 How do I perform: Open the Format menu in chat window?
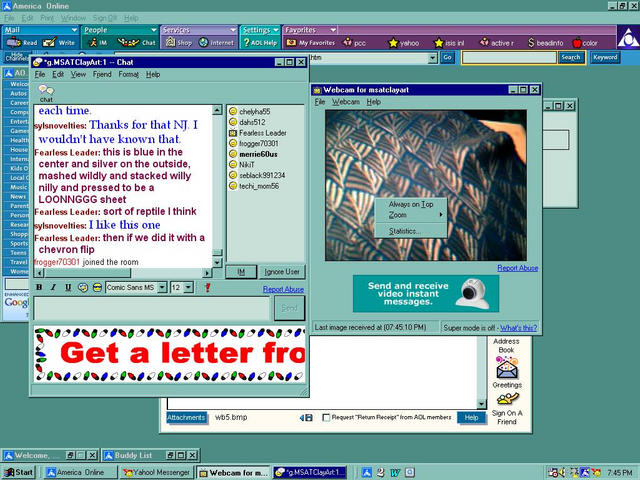pyautogui.click(x=129, y=74)
